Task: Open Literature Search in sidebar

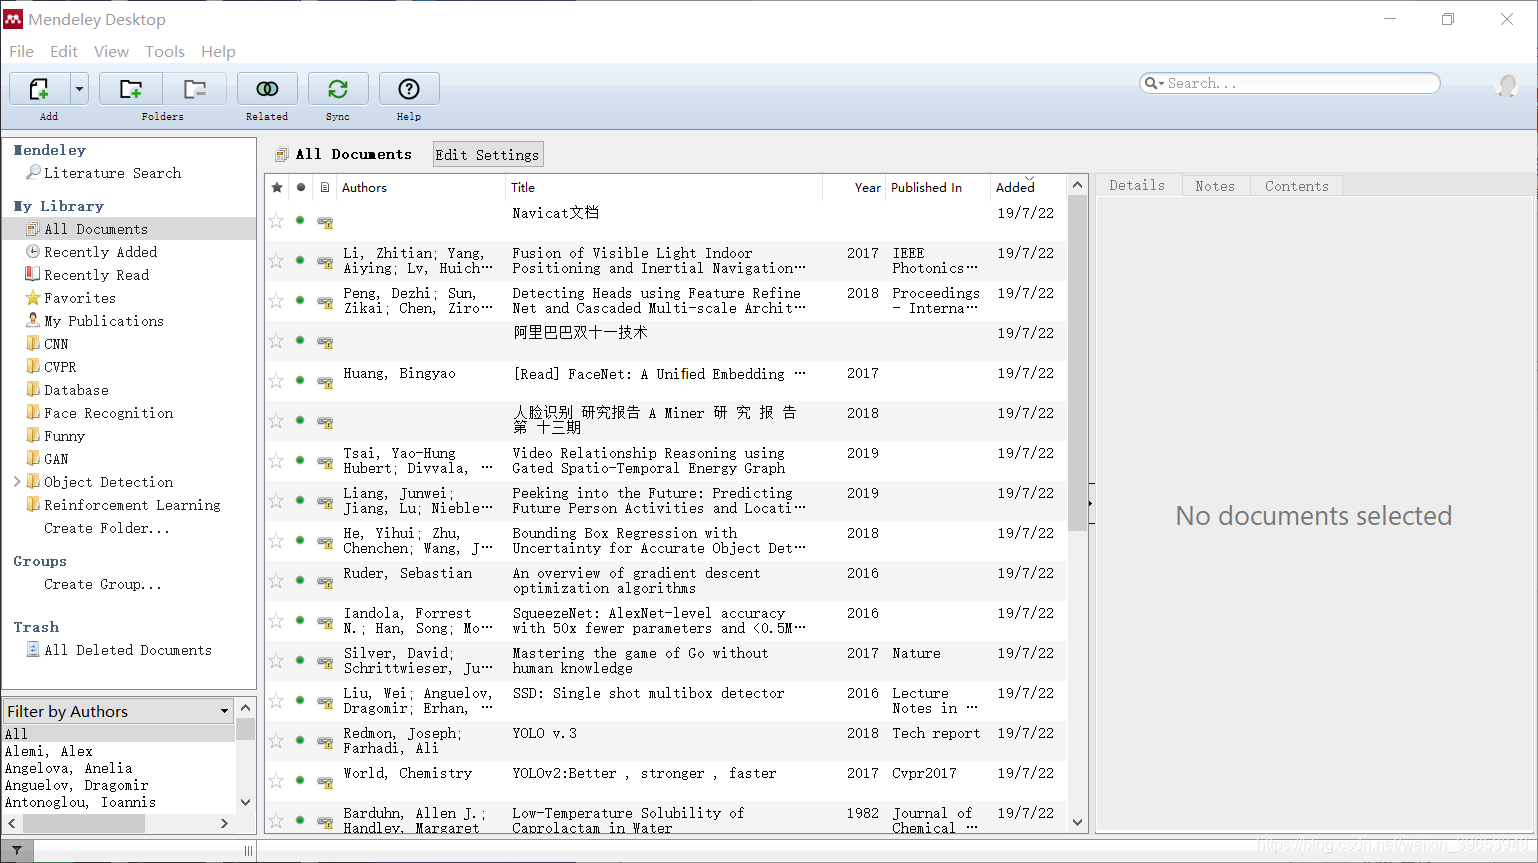Action: point(113,173)
